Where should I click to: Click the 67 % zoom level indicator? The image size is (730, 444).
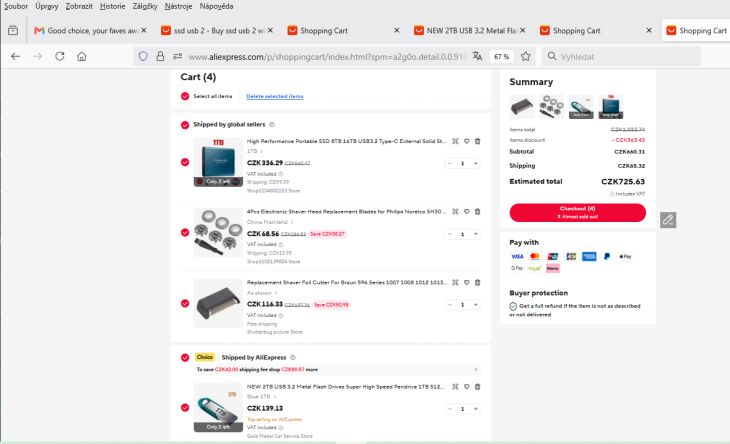click(x=501, y=56)
